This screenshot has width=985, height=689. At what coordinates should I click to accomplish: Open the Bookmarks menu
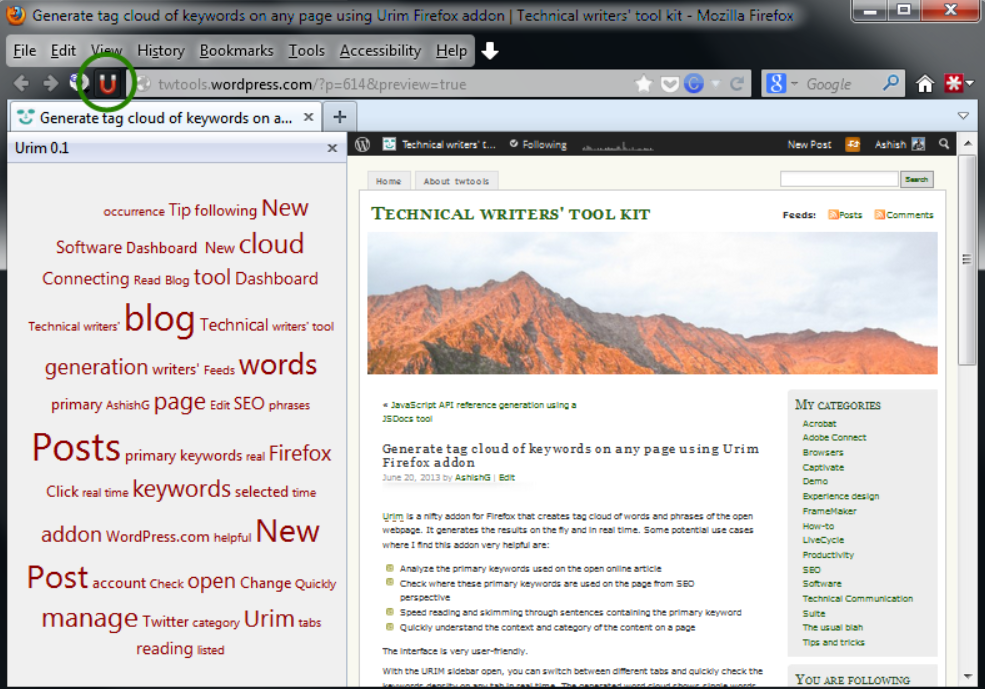tap(236, 51)
